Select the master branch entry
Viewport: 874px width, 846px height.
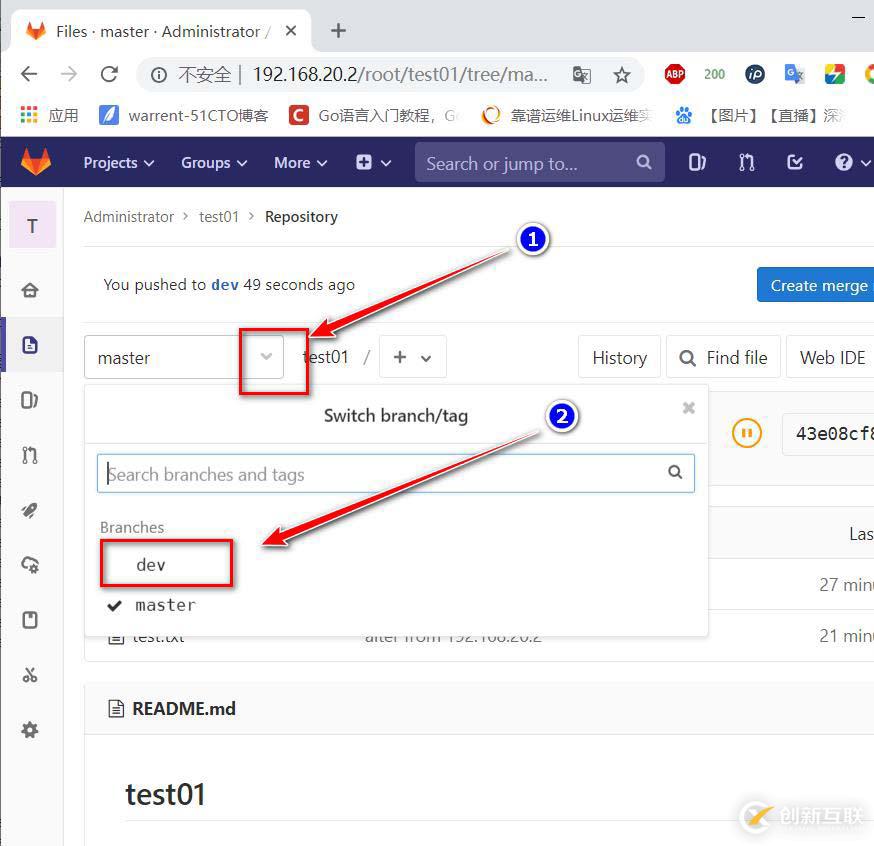point(166,605)
